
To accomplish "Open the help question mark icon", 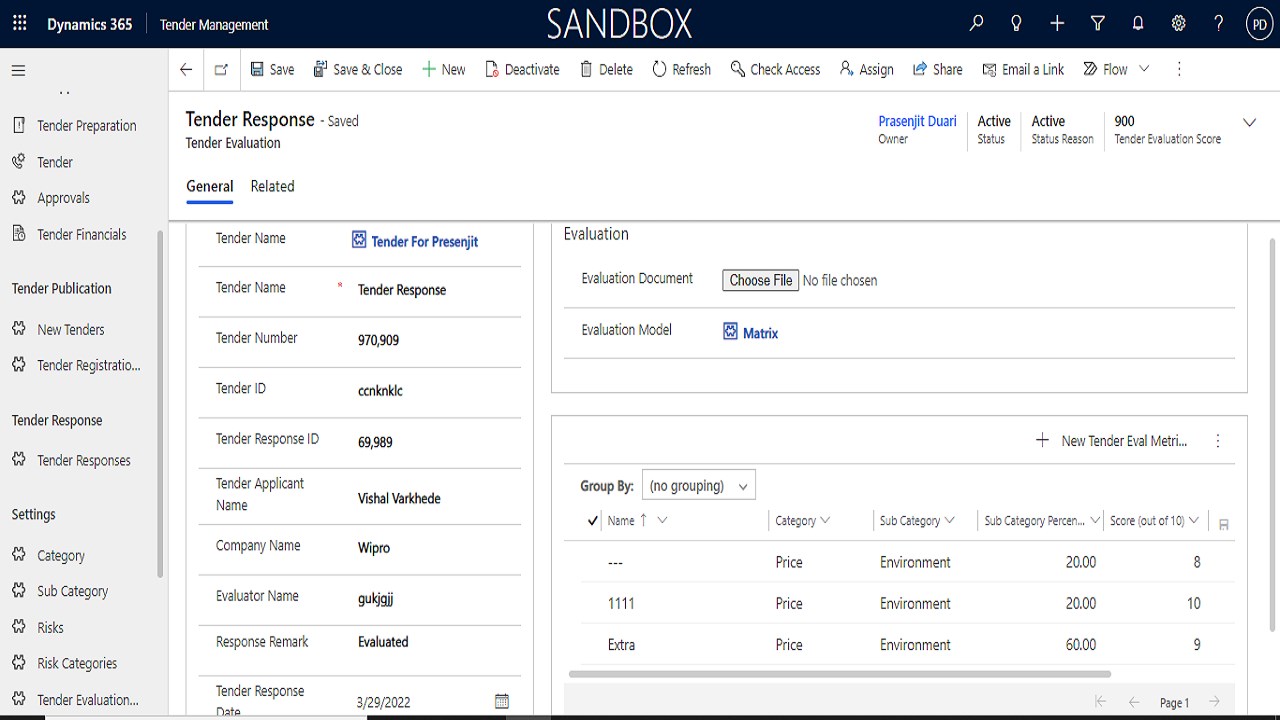I will [x=1218, y=24].
